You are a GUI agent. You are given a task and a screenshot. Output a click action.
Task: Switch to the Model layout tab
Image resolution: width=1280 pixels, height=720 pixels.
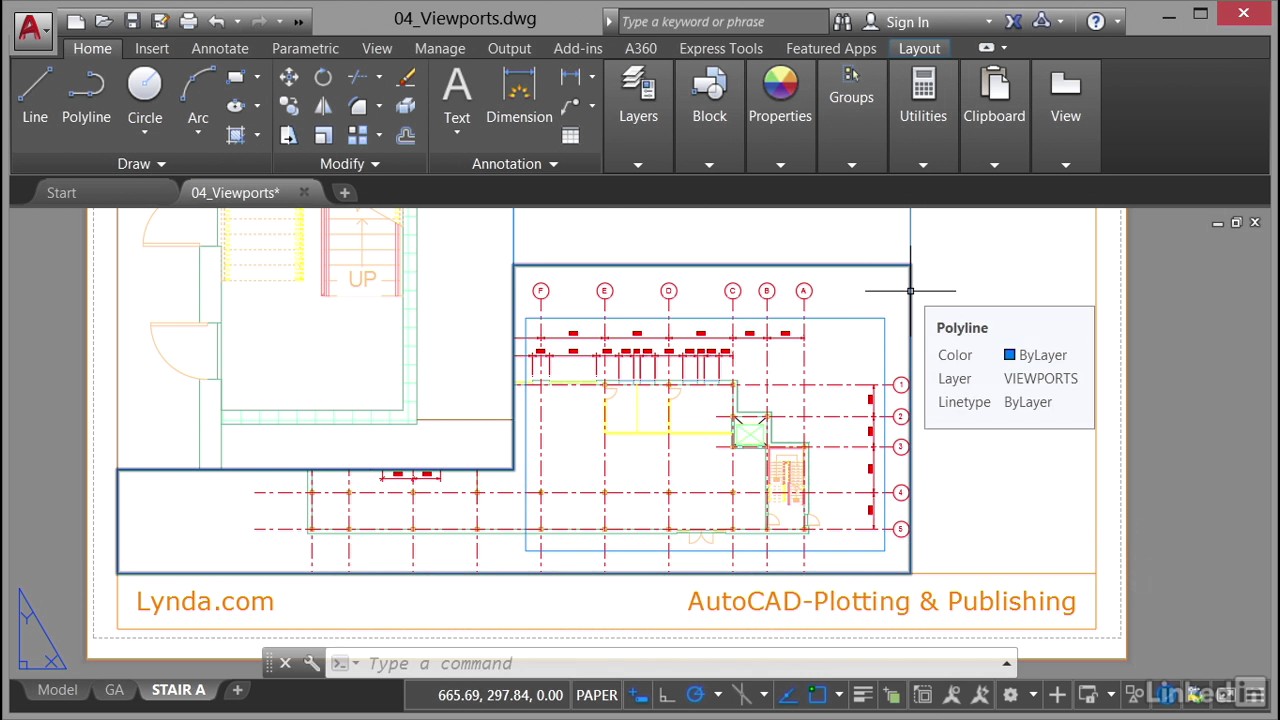pyautogui.click(x=57, y=690)
